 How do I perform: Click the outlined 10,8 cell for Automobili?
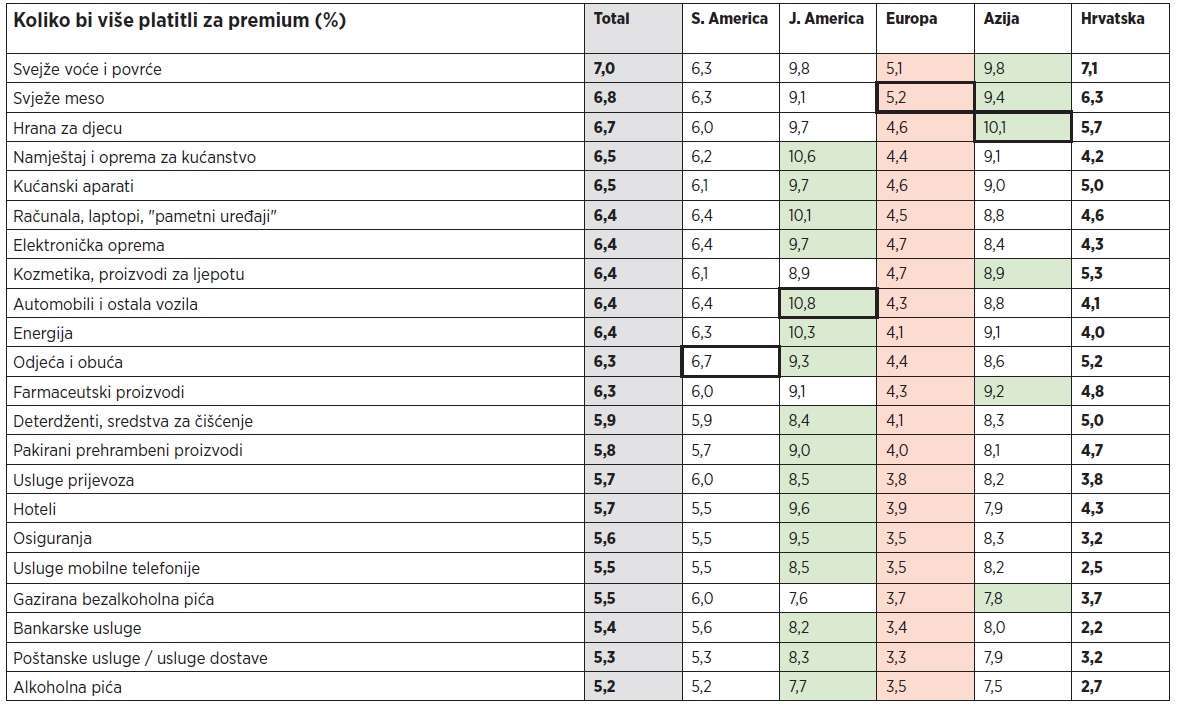pos(828,303)
